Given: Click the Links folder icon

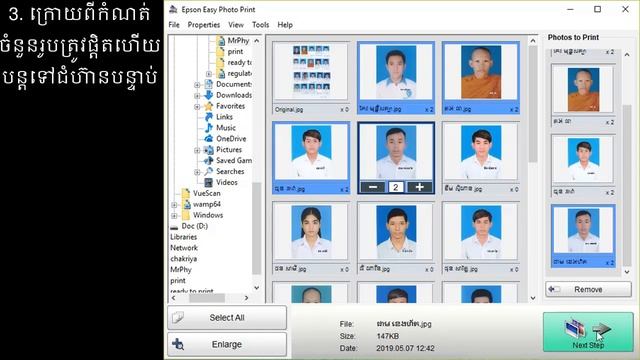Looking at the screenshot, I should point(209,117).
